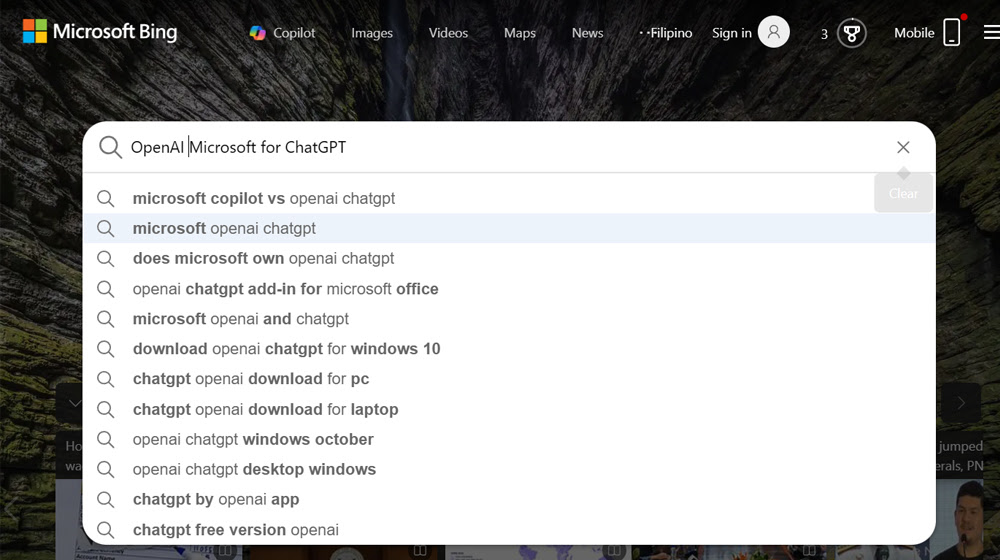Viewport: 1000px width, 560px height.
Task: Open the News tab
Action: pyautogui.click(x=587, y=33)
